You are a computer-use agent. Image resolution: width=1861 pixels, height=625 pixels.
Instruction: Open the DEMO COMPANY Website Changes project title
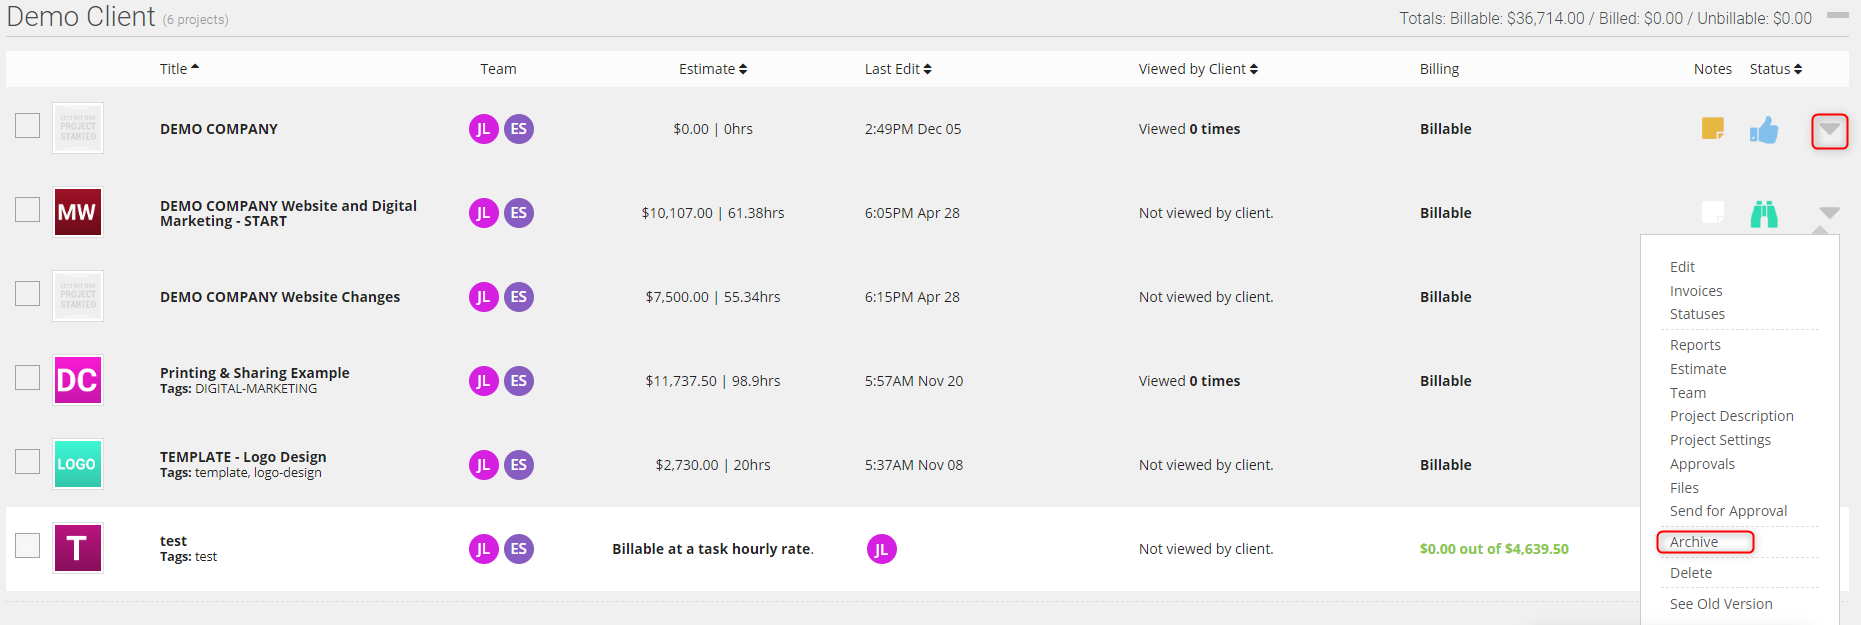click(280, 297)
